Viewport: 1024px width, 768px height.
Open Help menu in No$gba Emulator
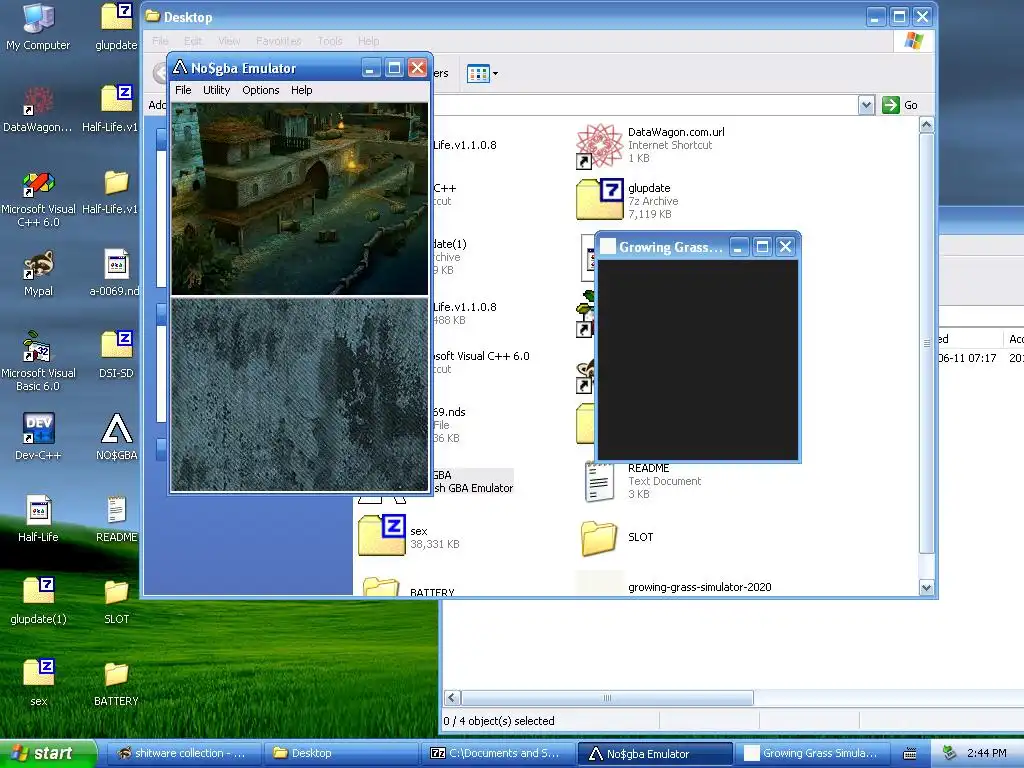click(x=301, y=90)
